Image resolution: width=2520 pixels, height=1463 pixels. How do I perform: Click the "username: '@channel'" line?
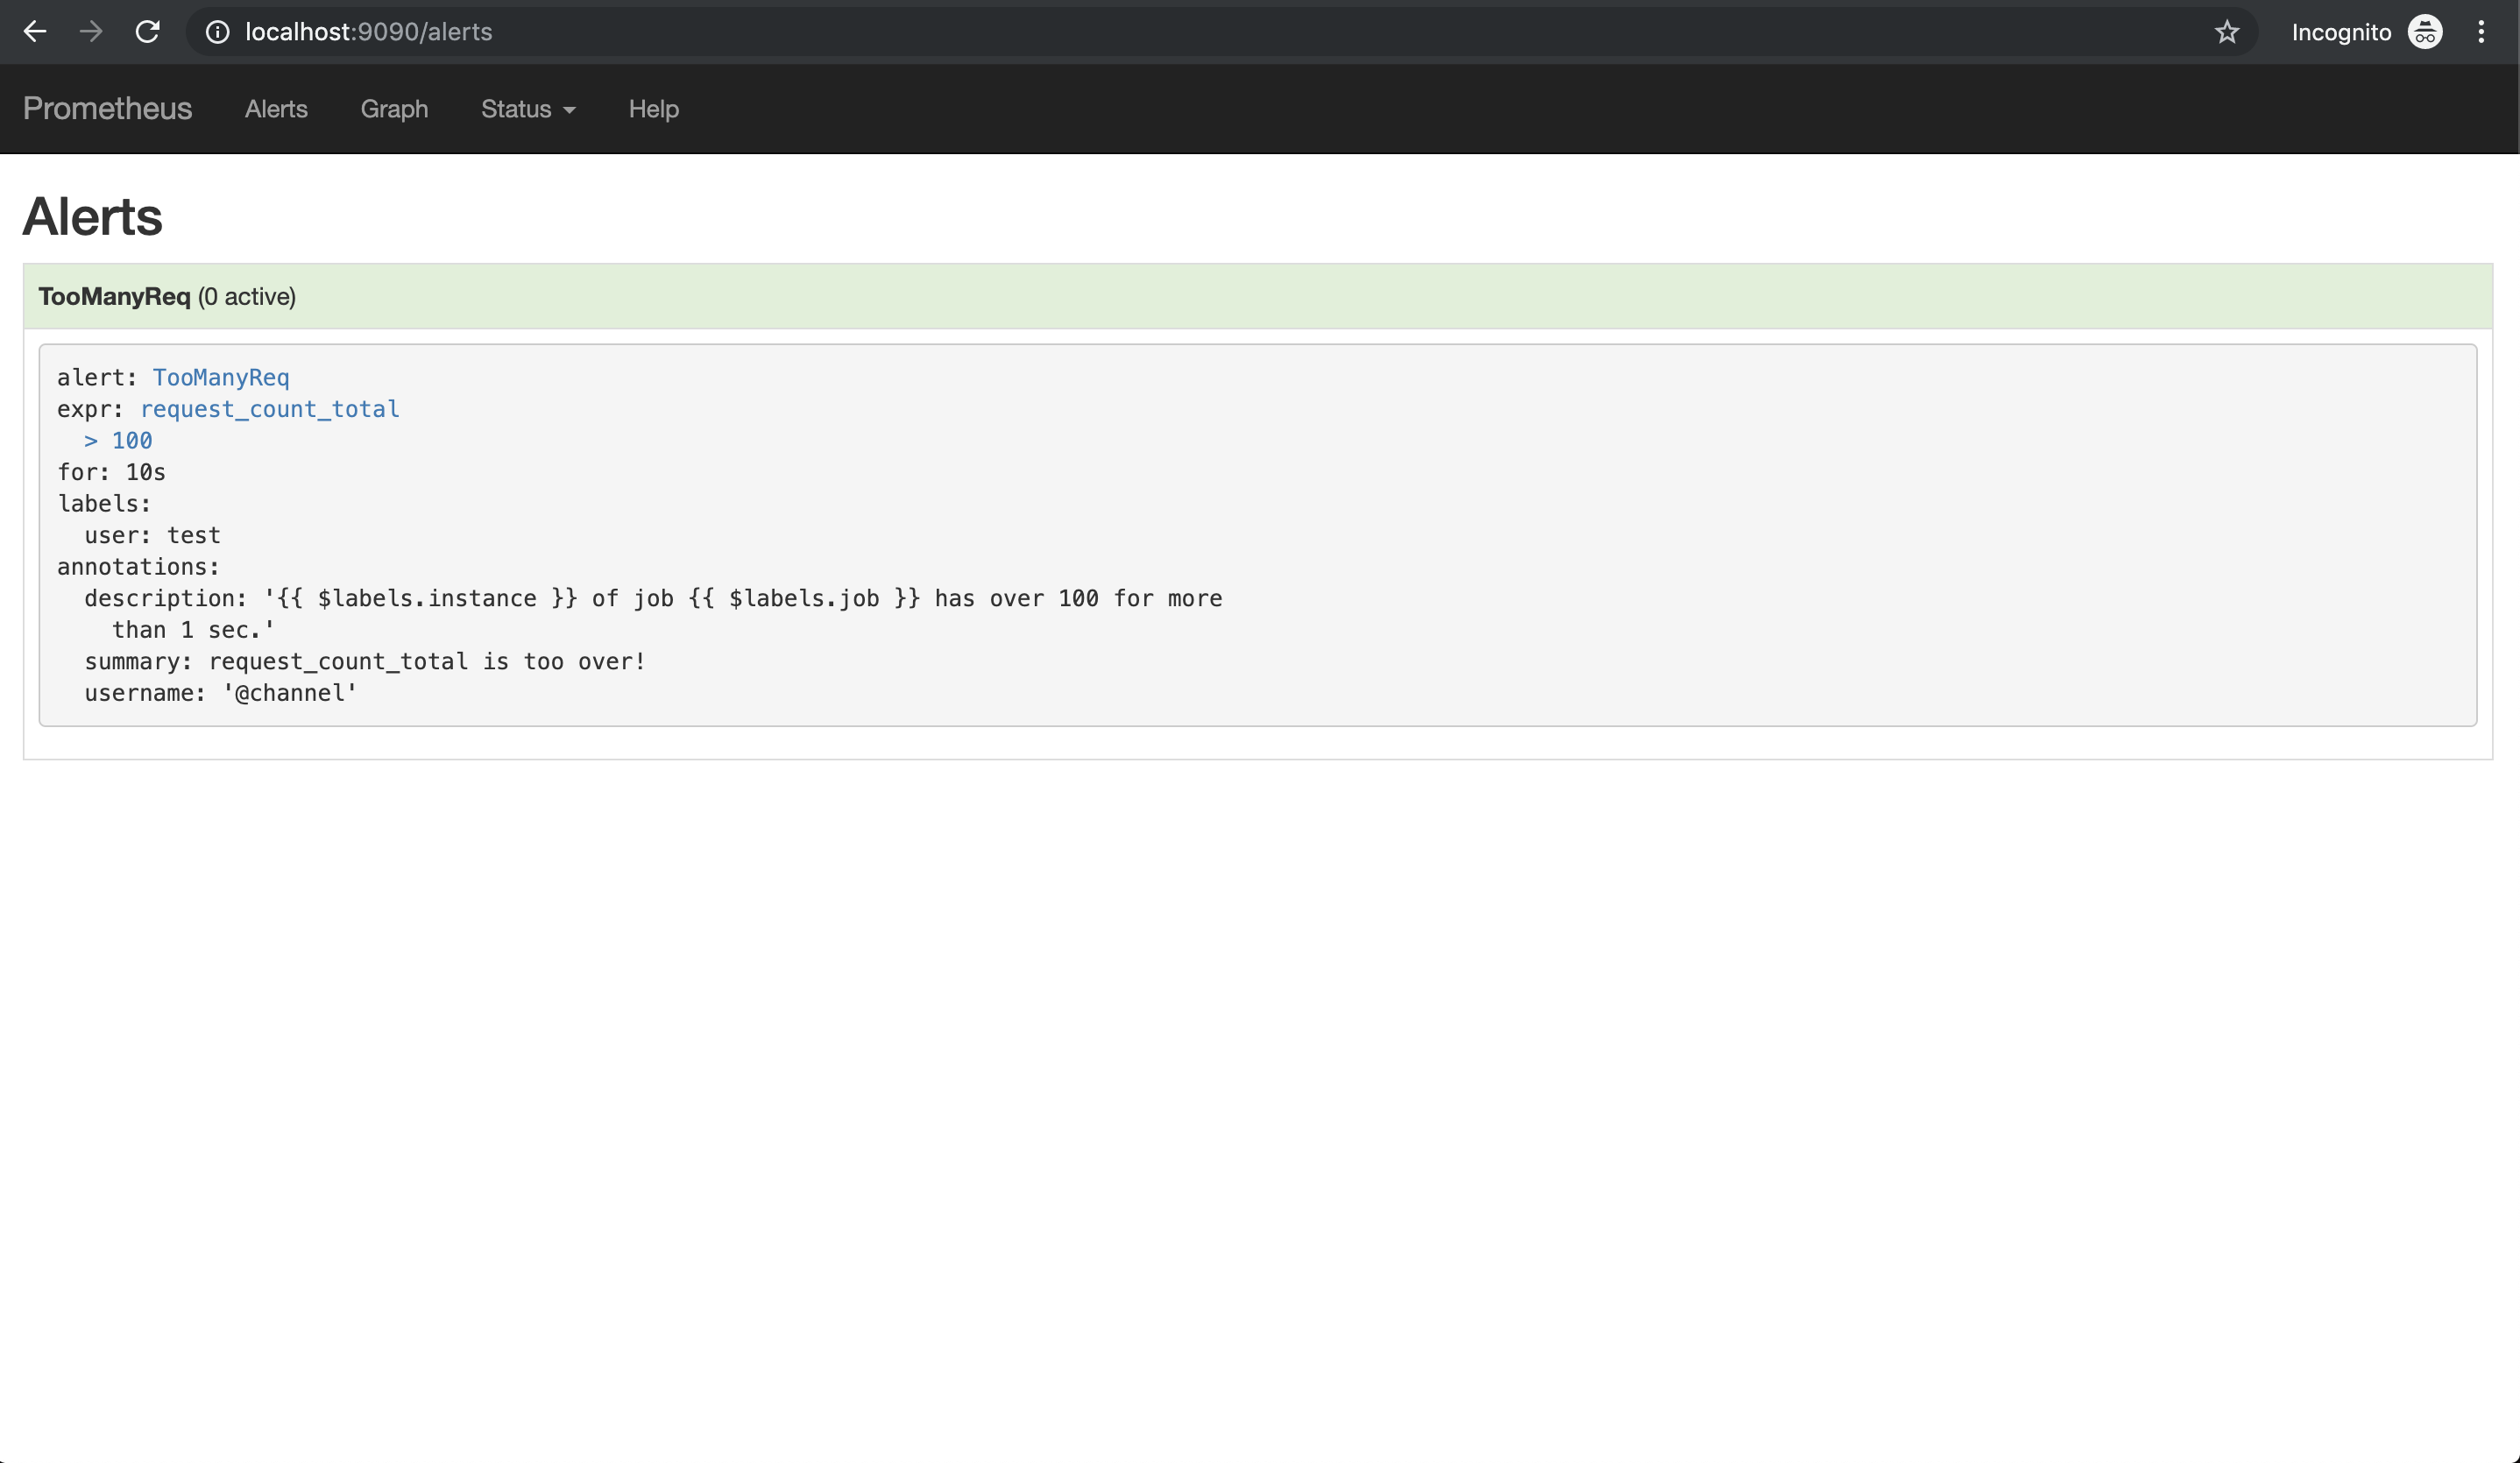pos(221,693)
